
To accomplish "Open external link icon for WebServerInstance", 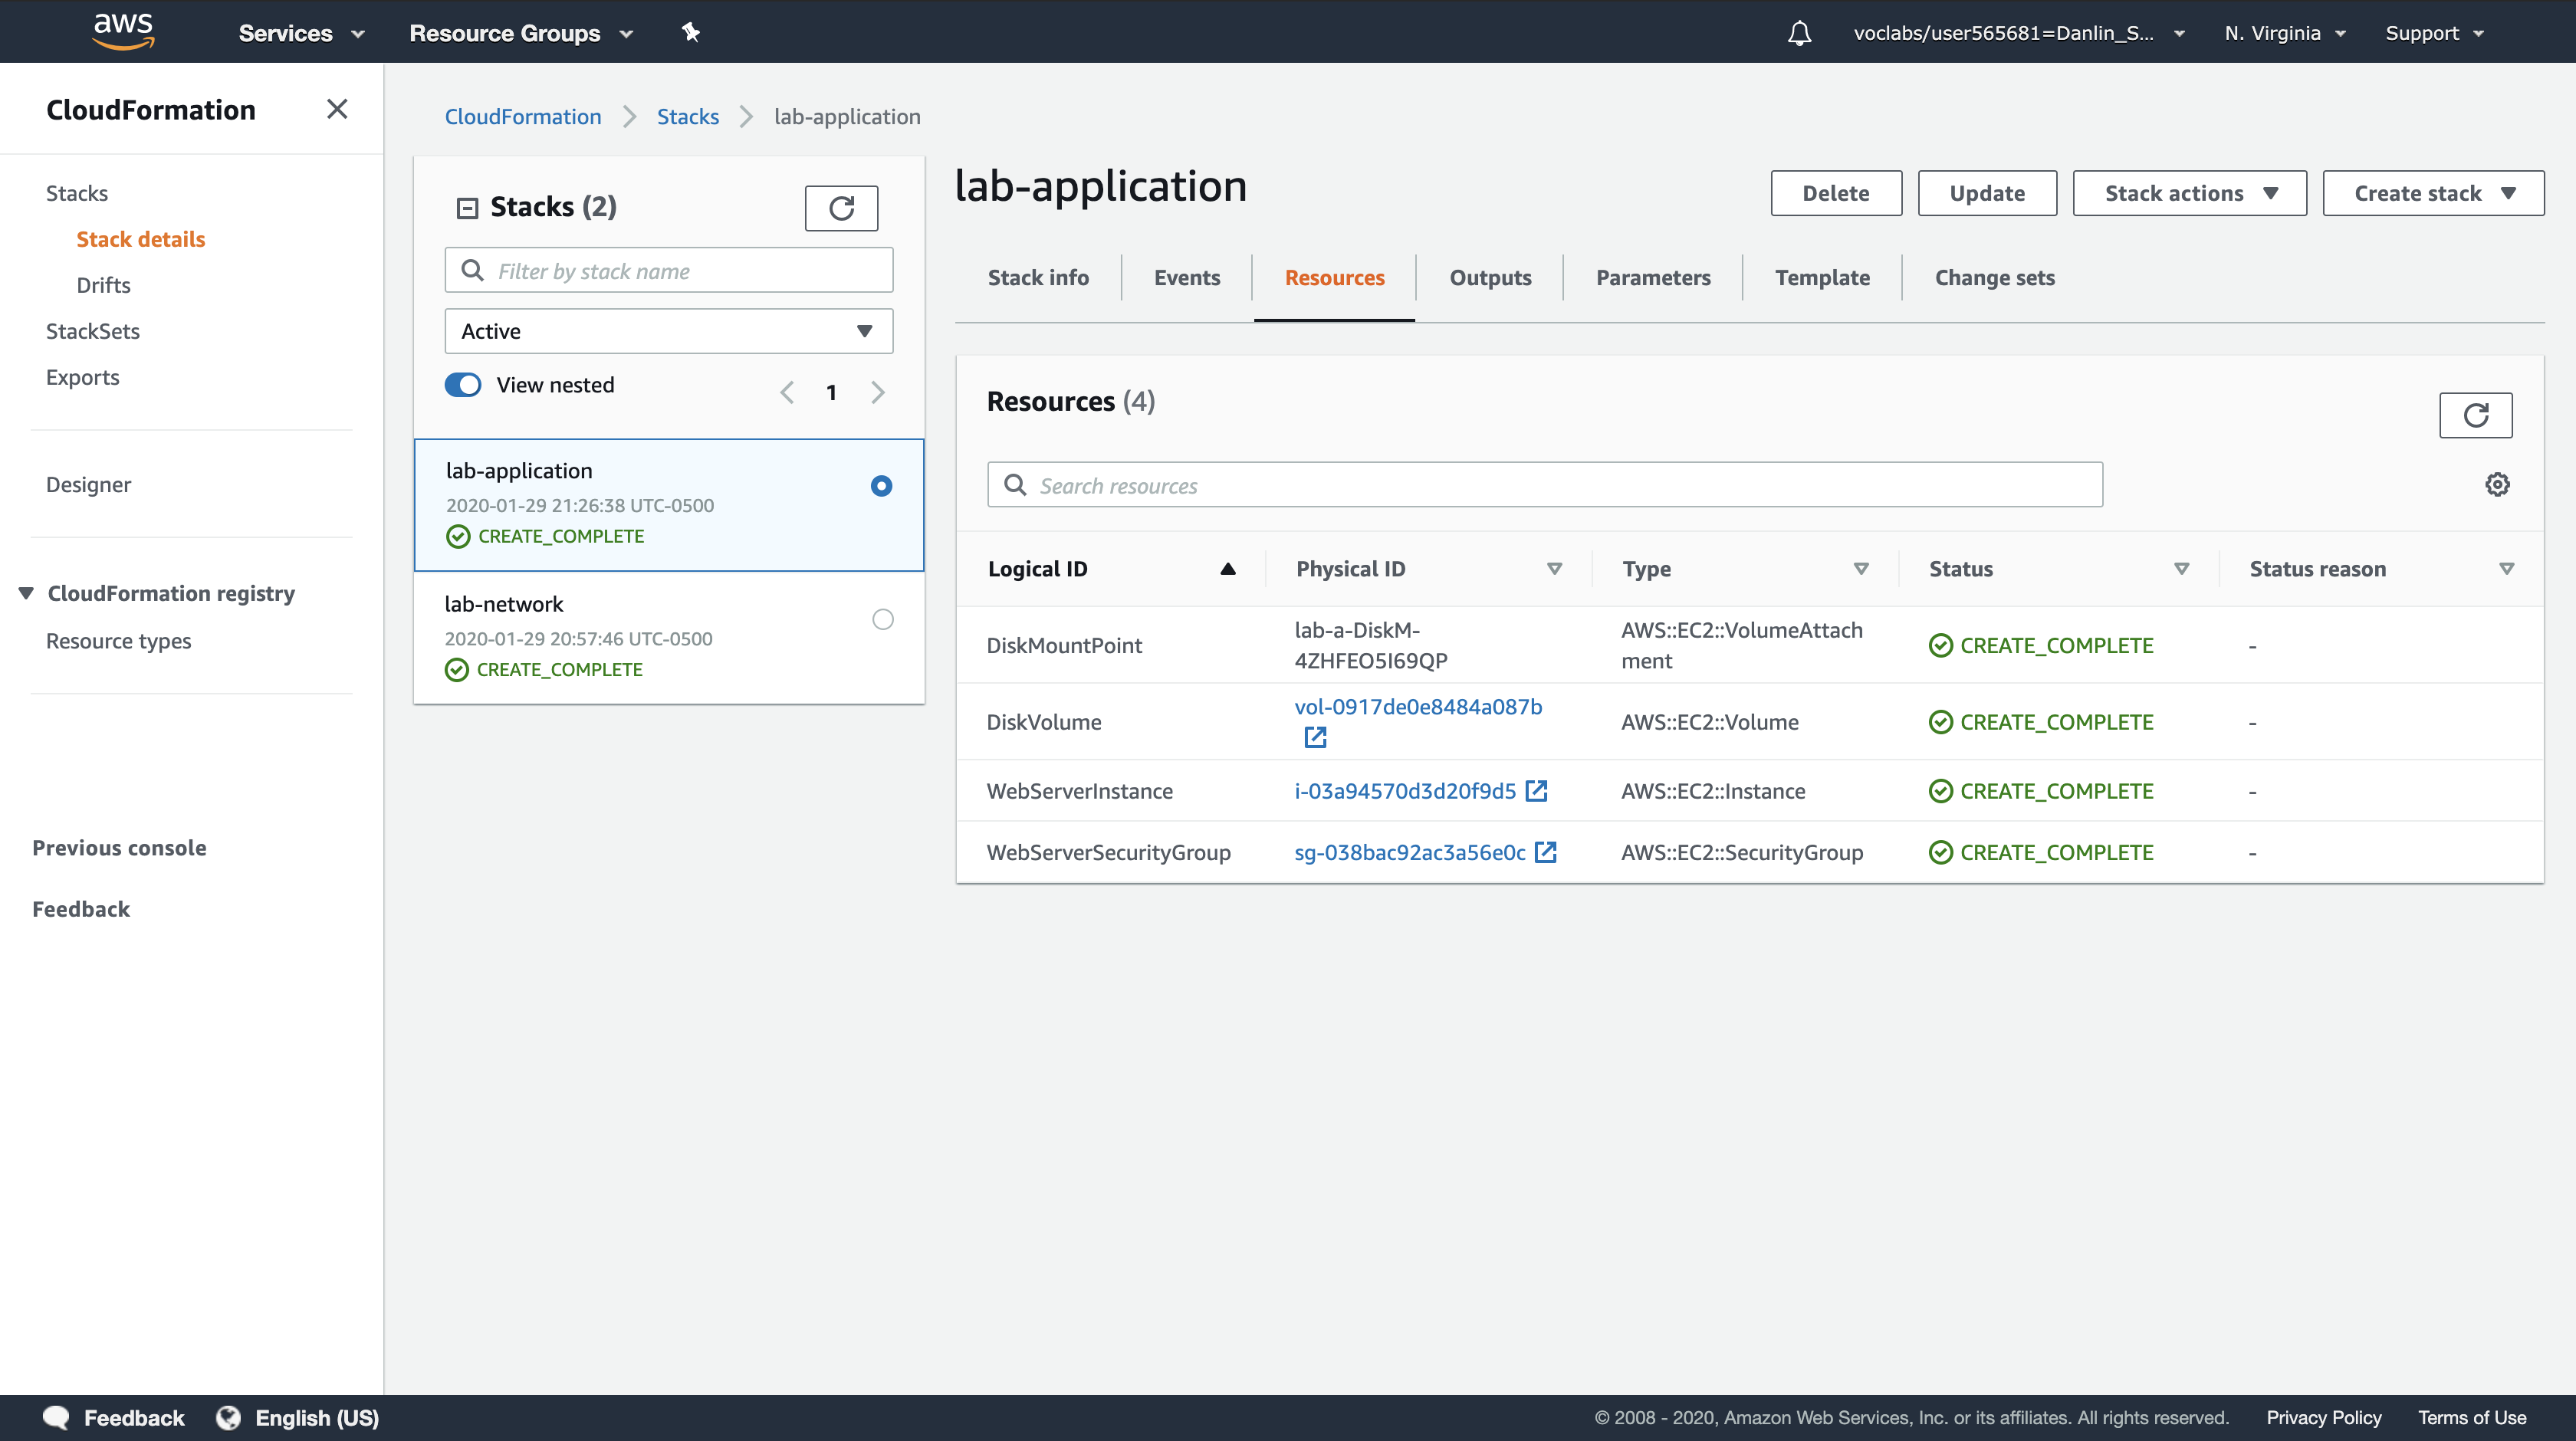I will pyautogui.click(x=1537, y=791).
